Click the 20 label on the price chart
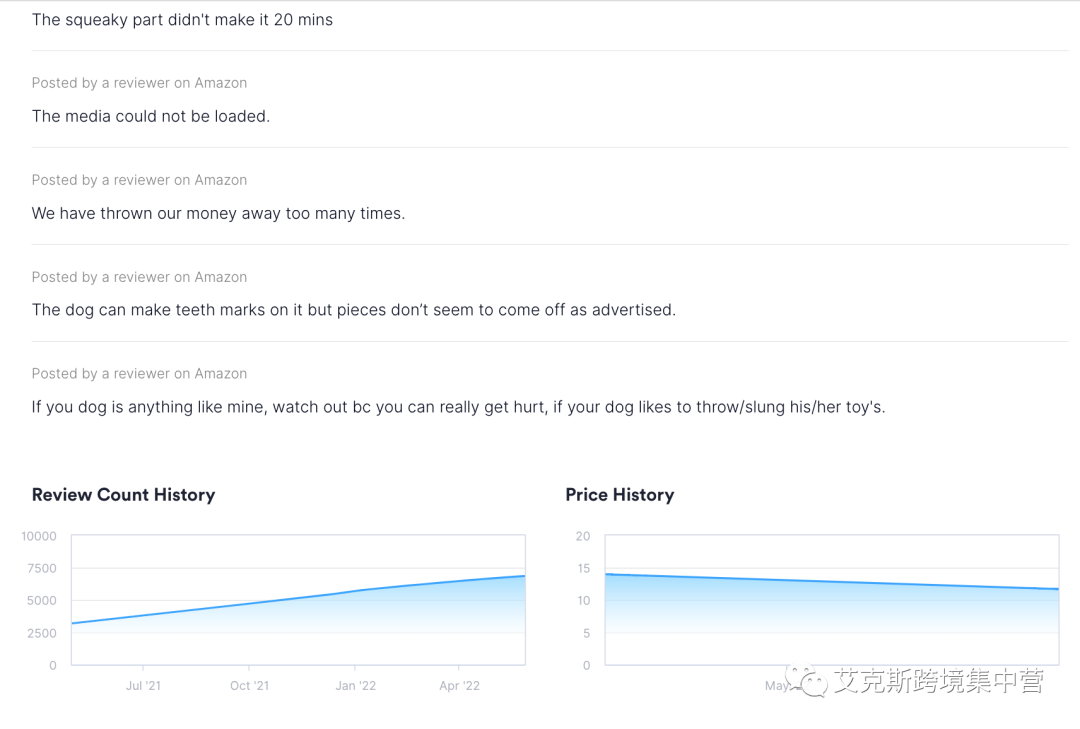This screenshot has height=729, width=1080. click(x=583, y=537)
